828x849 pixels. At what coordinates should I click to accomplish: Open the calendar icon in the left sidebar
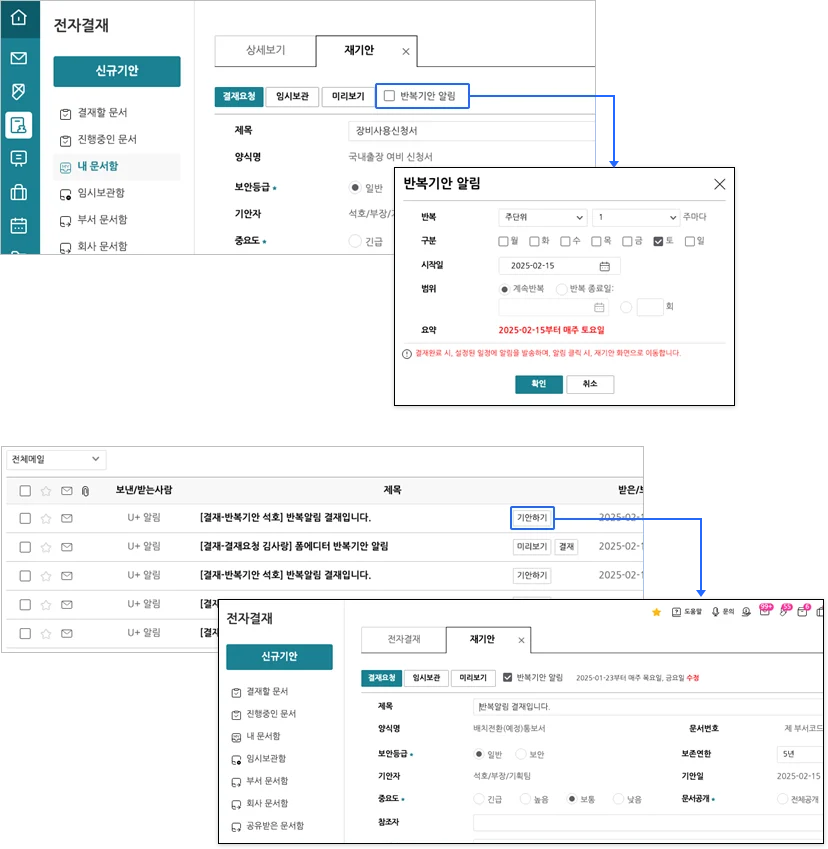coord(18,225)
